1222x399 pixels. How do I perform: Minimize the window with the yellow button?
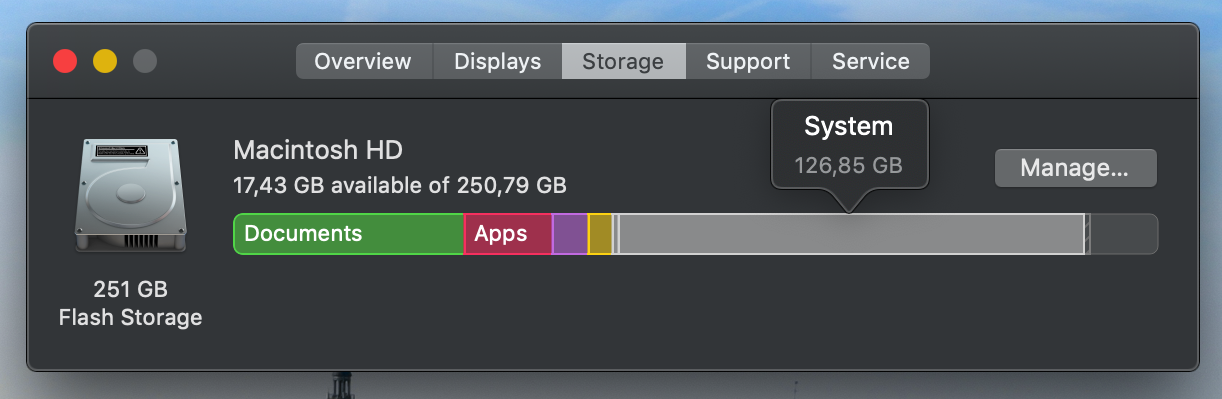105,61
